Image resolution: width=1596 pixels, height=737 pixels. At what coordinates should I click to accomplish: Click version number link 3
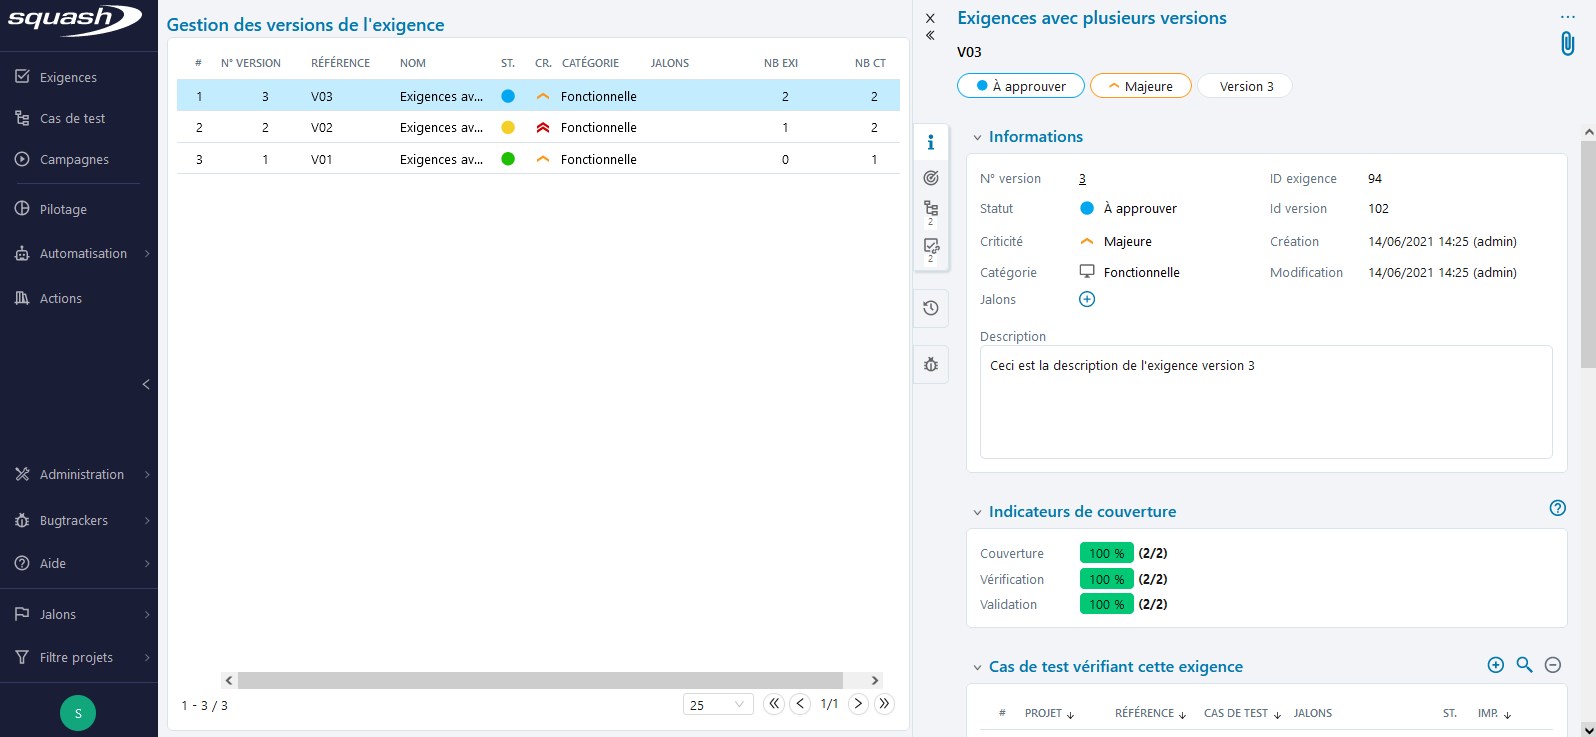click(x=1082, y=179)
